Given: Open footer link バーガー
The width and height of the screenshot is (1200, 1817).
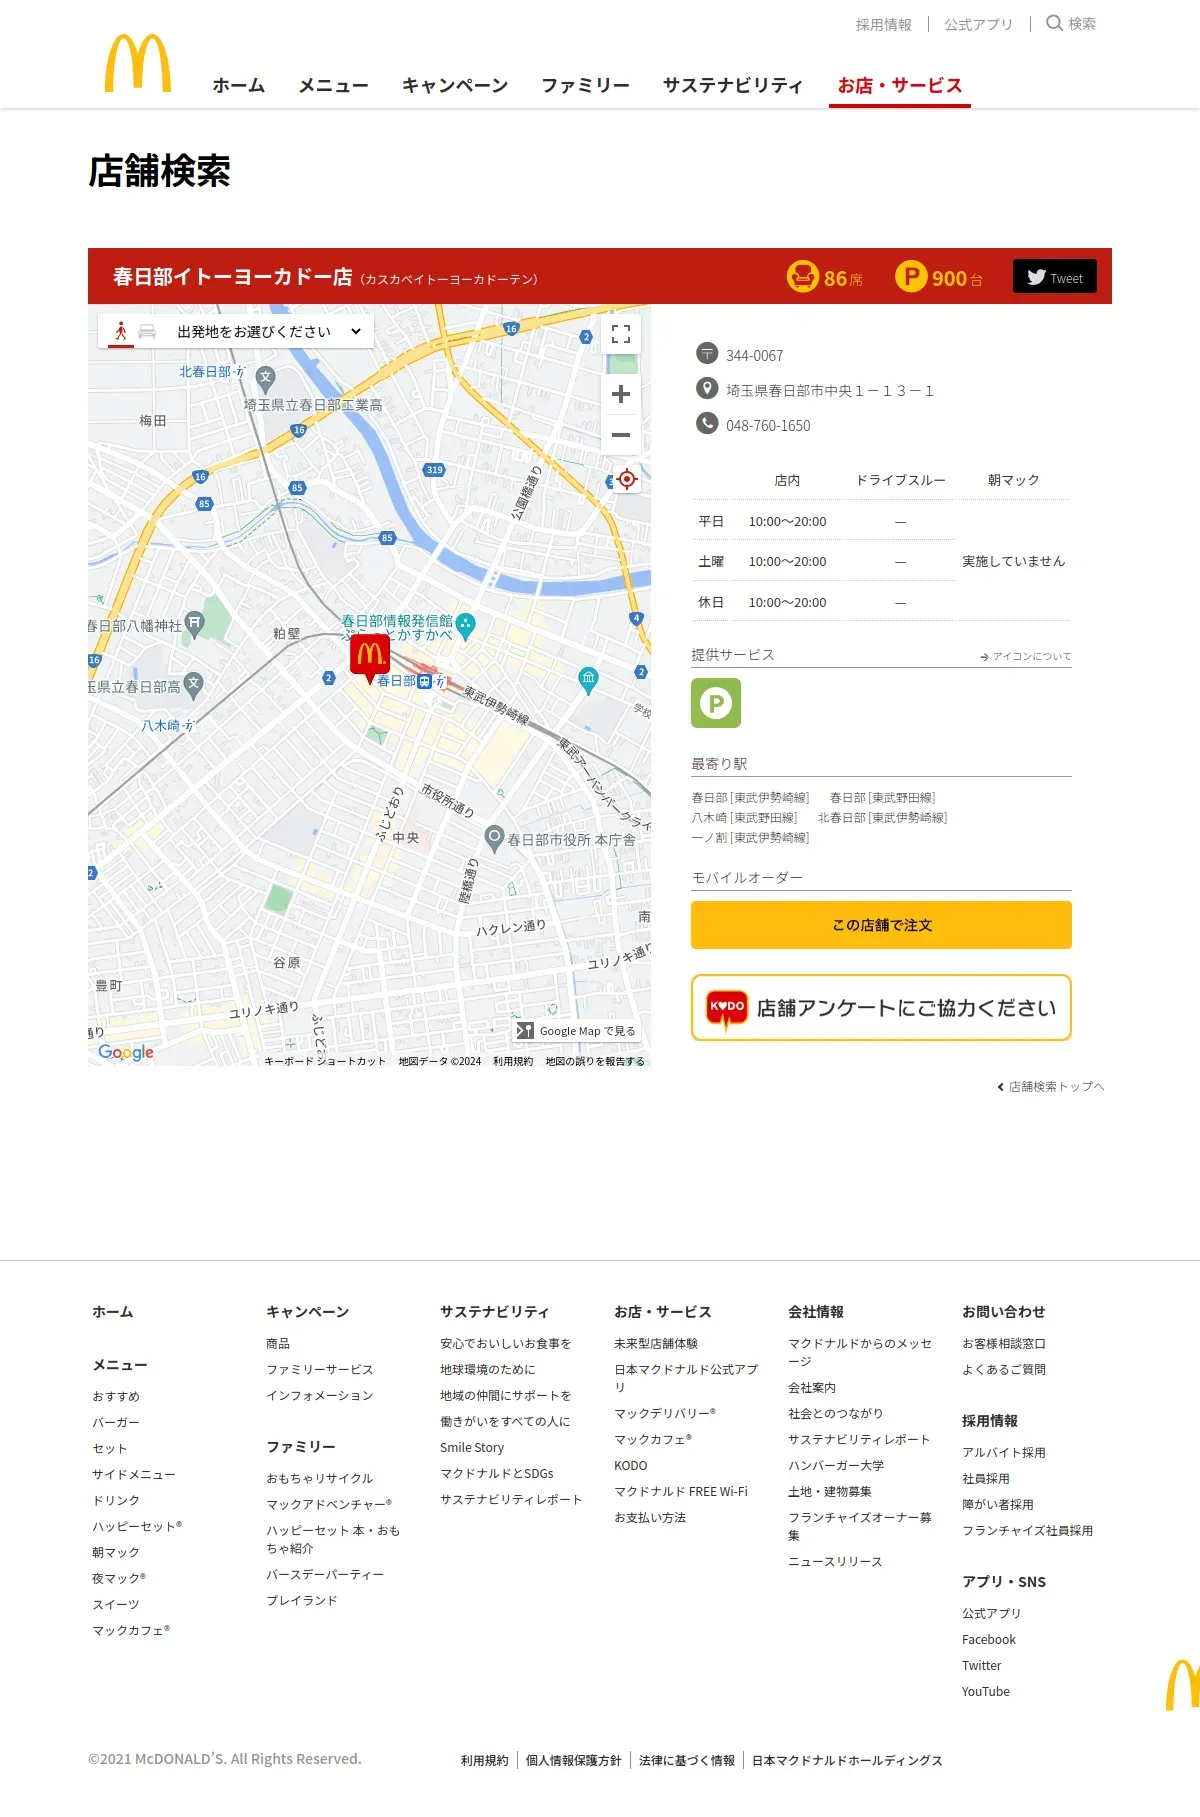Looking at the screenshot, I should click(x=116, y=1422).
